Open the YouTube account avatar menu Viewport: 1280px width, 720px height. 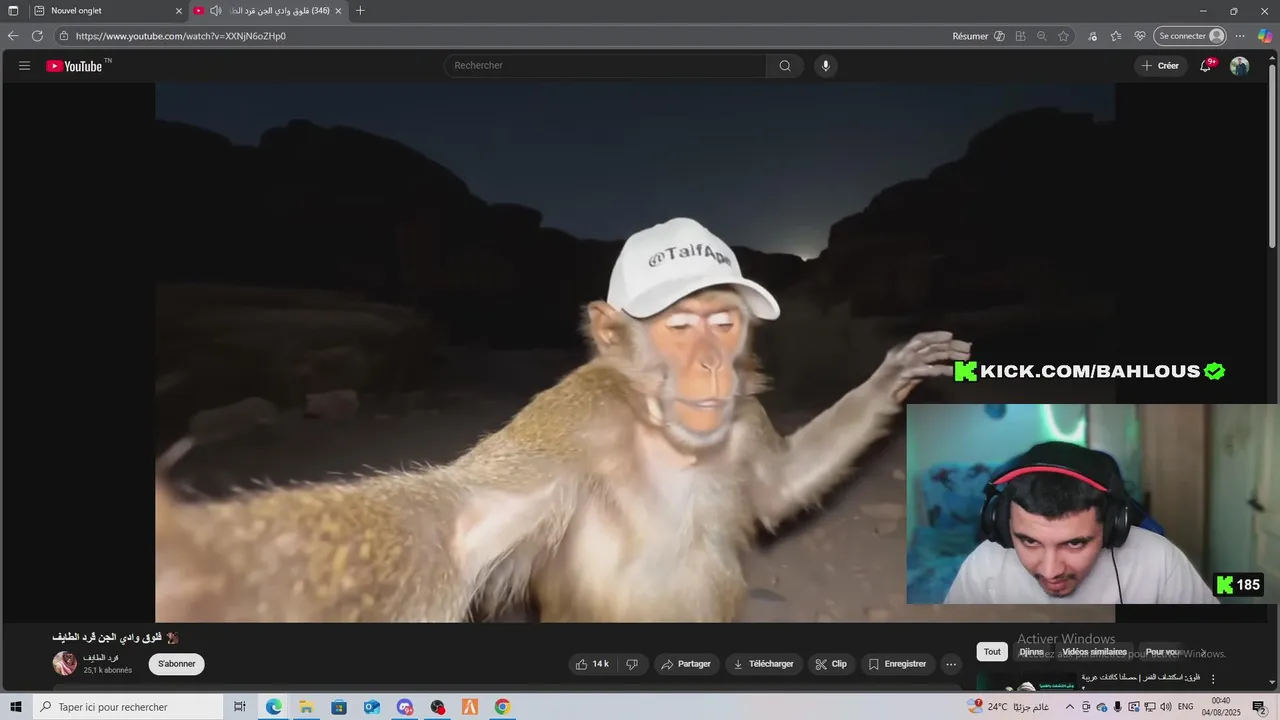[x=1239, y=66]
